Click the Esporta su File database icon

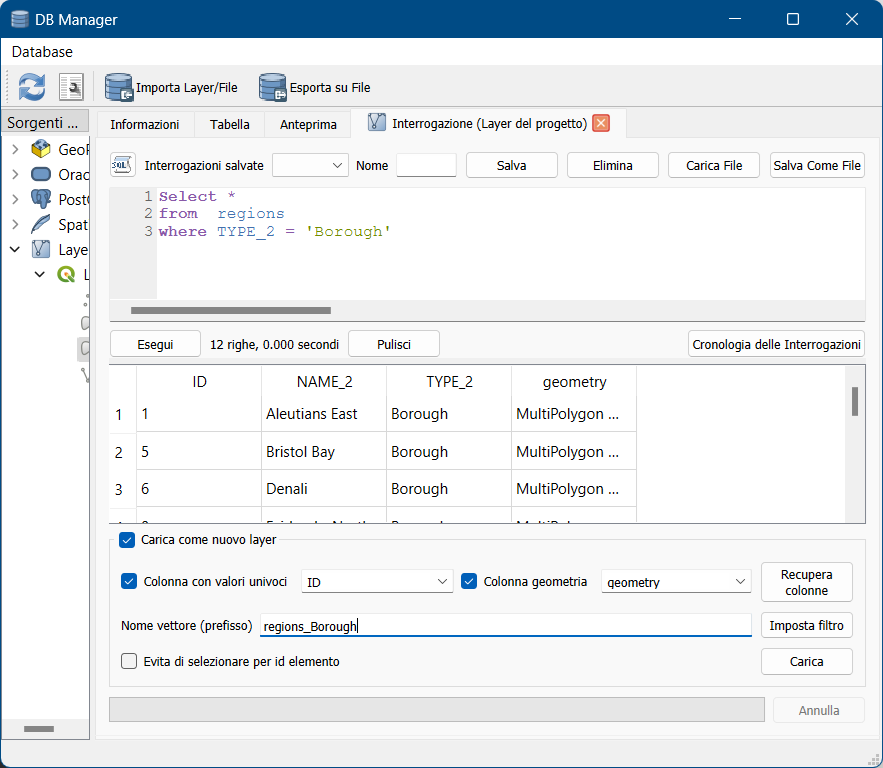click(273, 87)
